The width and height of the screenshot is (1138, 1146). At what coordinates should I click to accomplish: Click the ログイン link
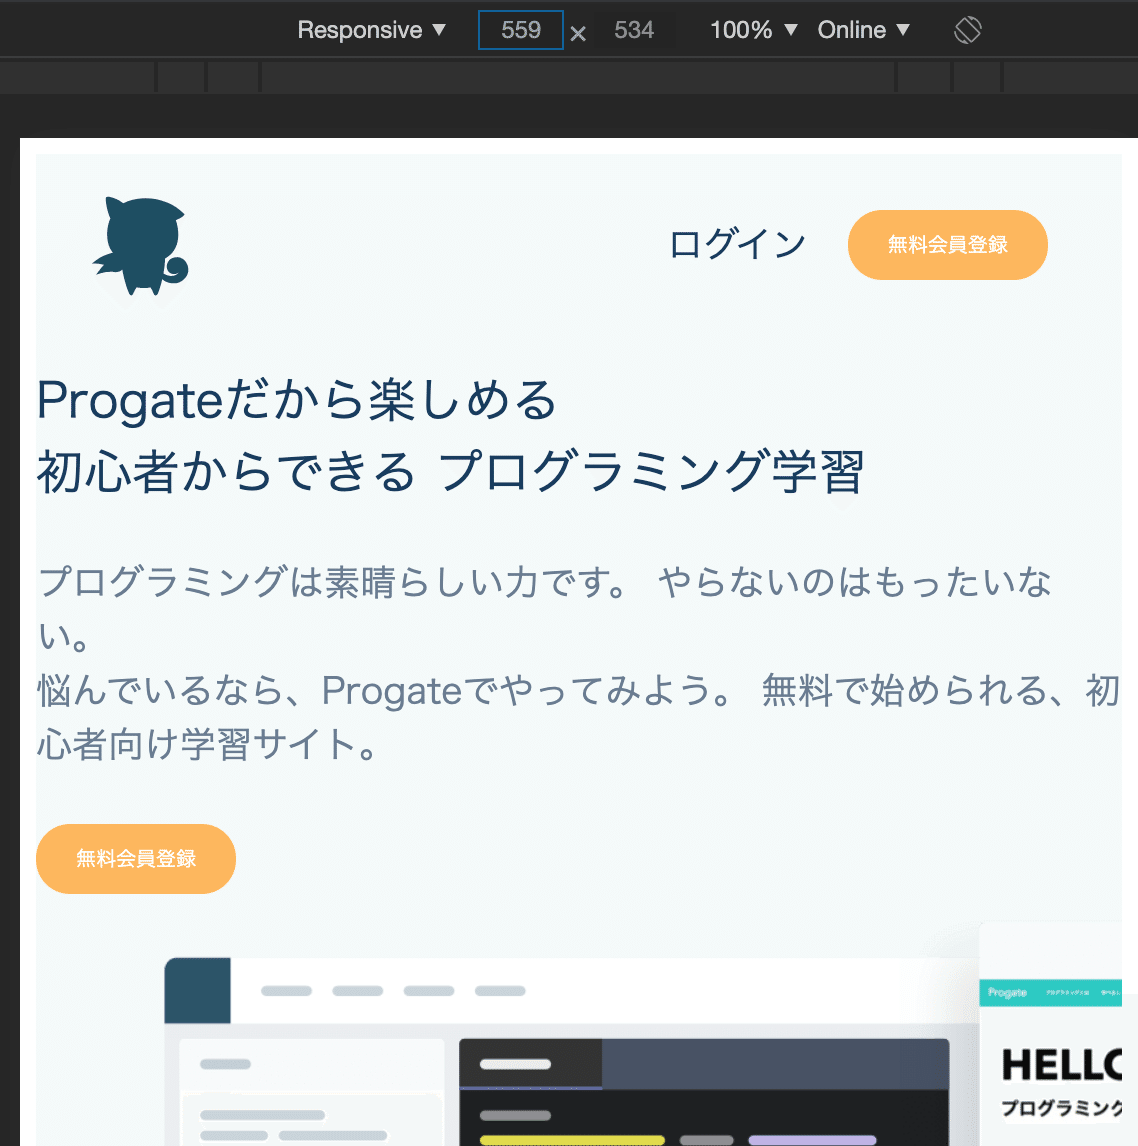[737, 243]
